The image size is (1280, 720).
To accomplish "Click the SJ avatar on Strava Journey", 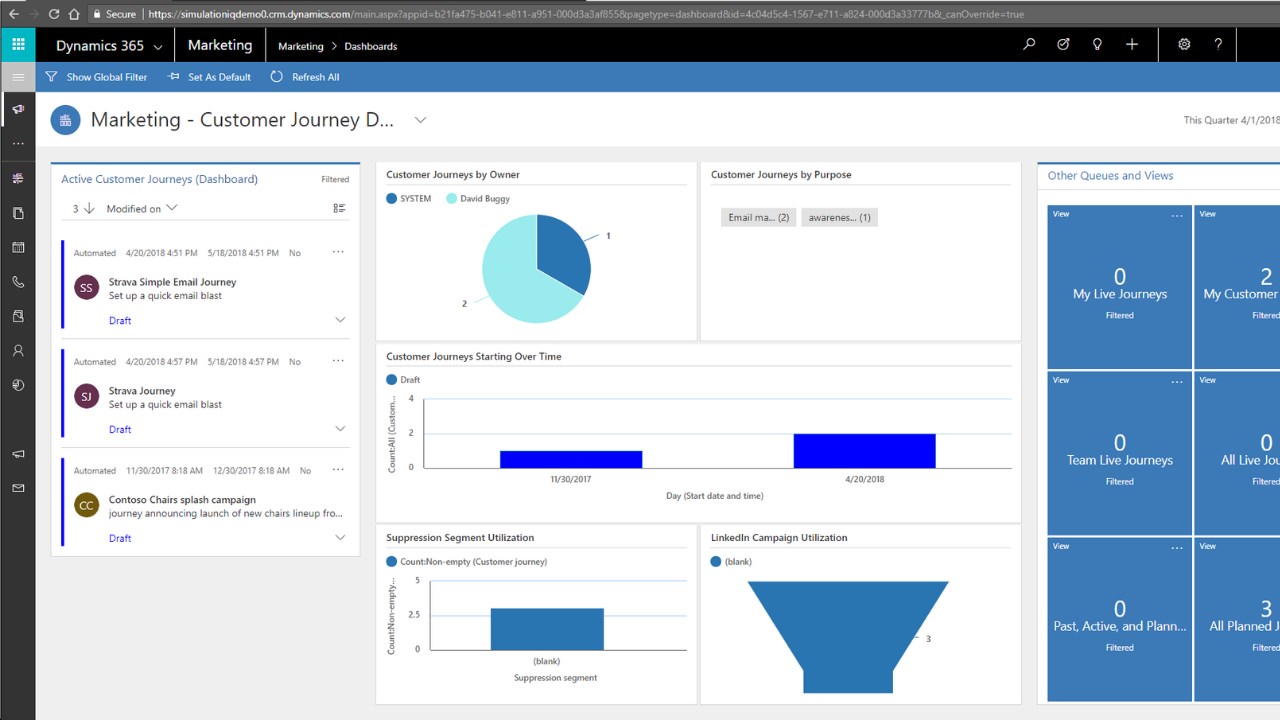I will click(x=86, y=397).
